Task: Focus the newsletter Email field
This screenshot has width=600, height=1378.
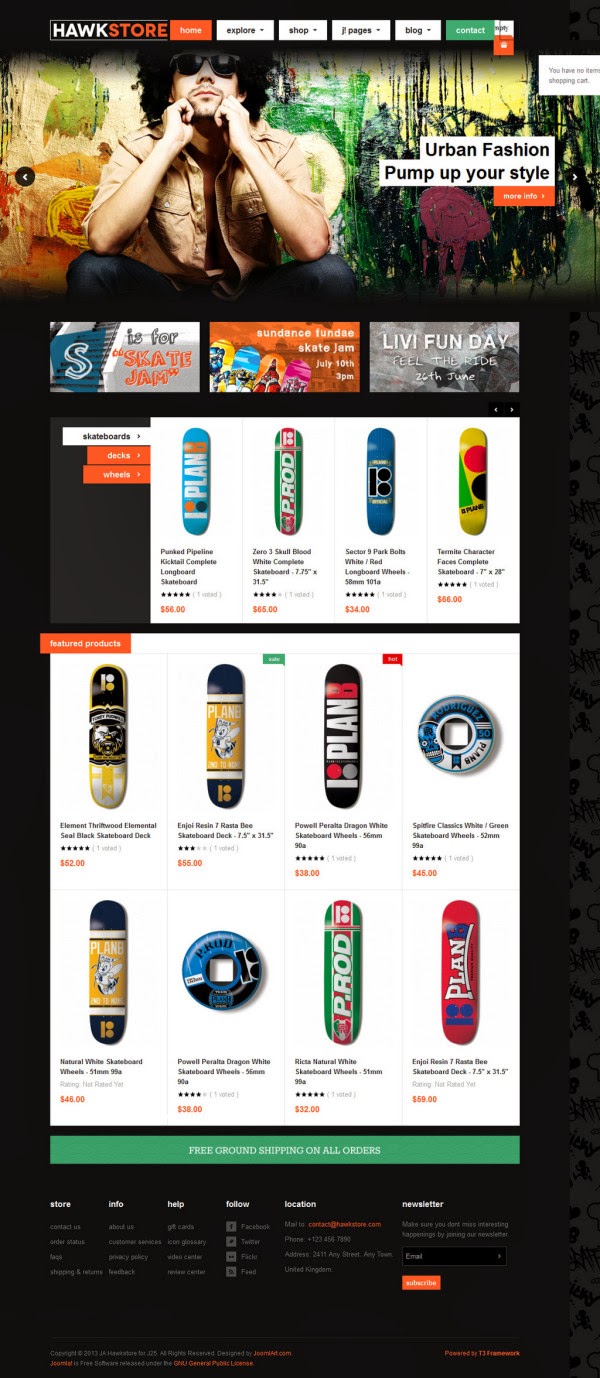Action: point(454,1257)
